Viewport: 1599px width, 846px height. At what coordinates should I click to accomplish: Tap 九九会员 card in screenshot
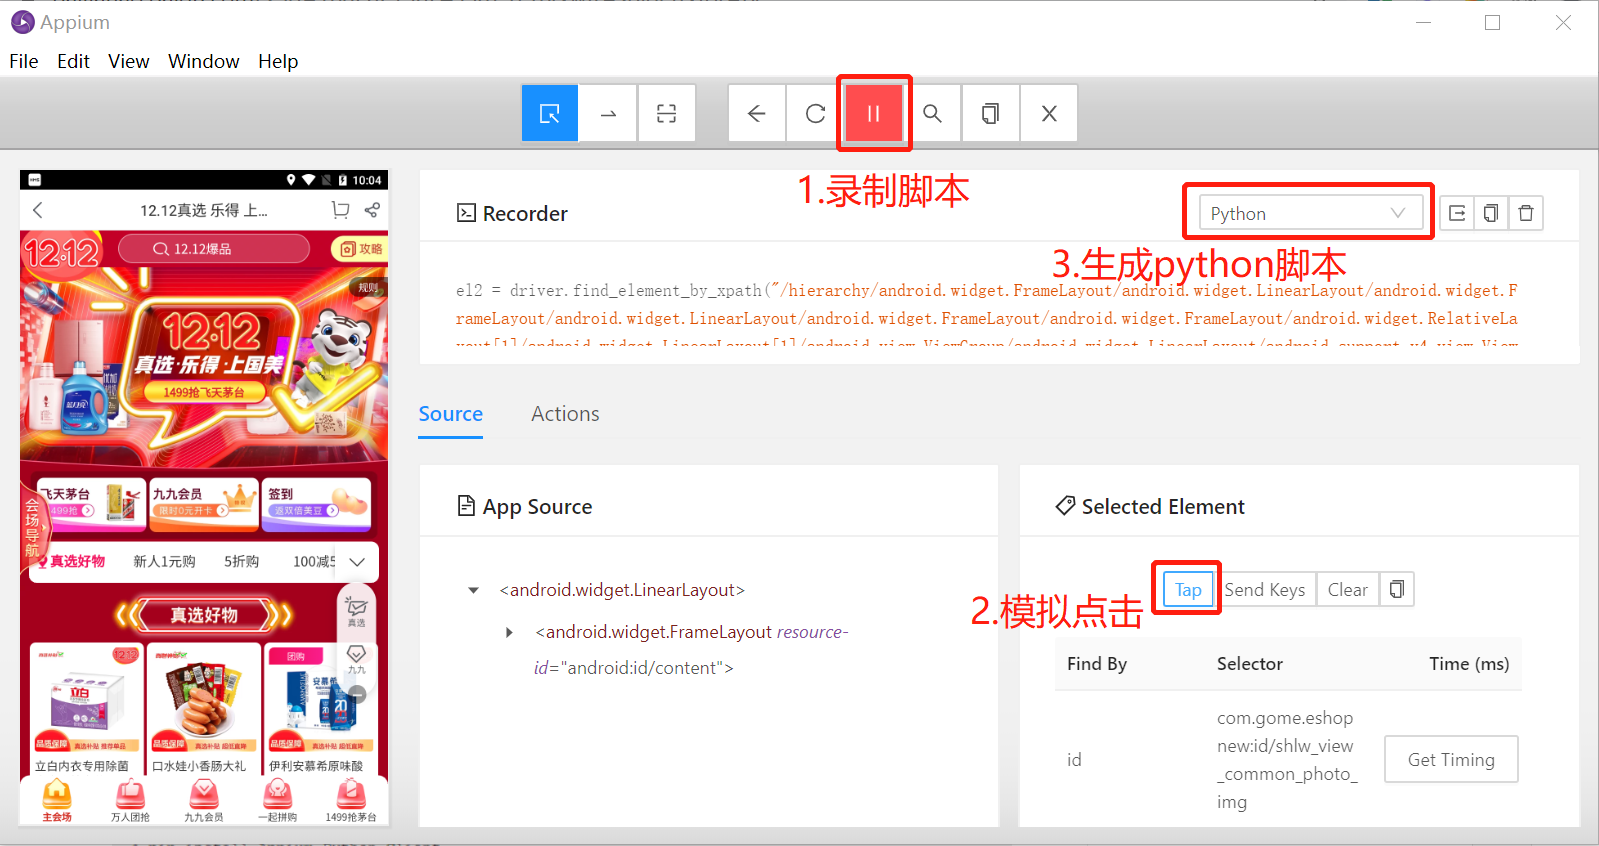coord(204,502)
